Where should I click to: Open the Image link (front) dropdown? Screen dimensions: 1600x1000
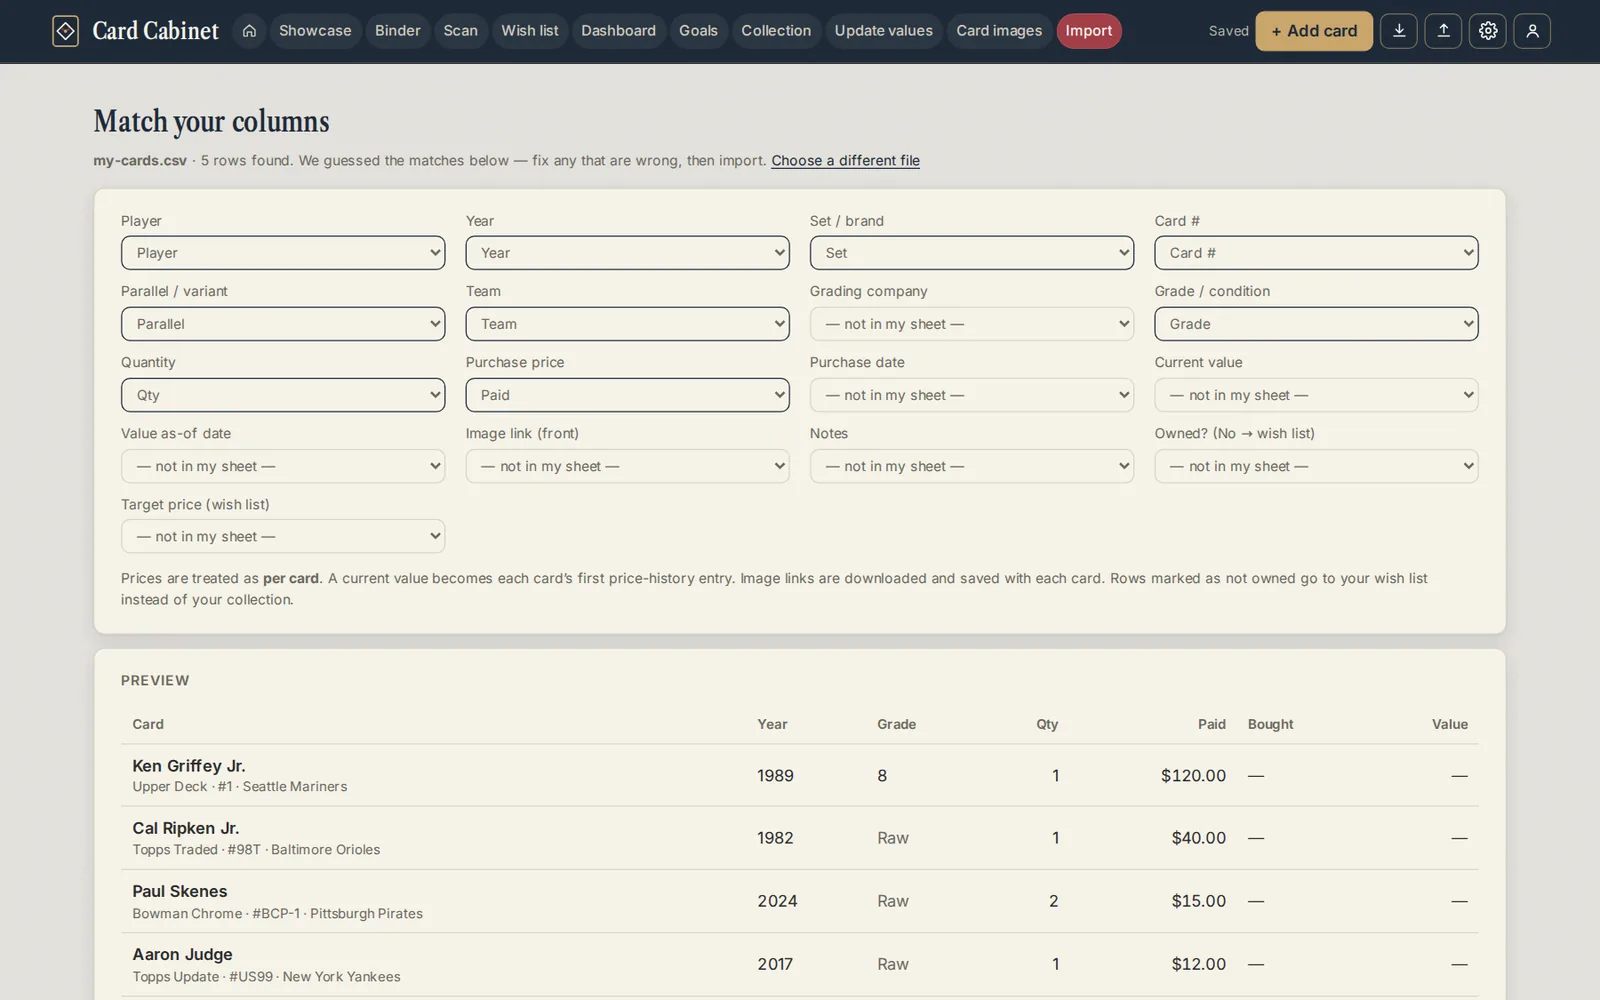pyautogui.click(x=627, y=466)
